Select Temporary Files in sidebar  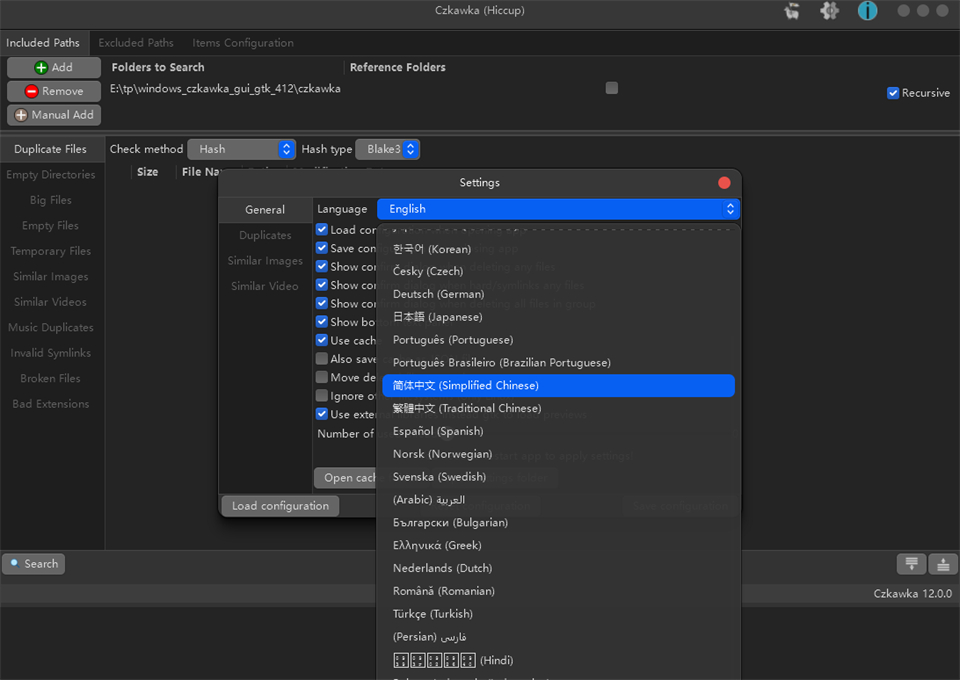[51, 251]
